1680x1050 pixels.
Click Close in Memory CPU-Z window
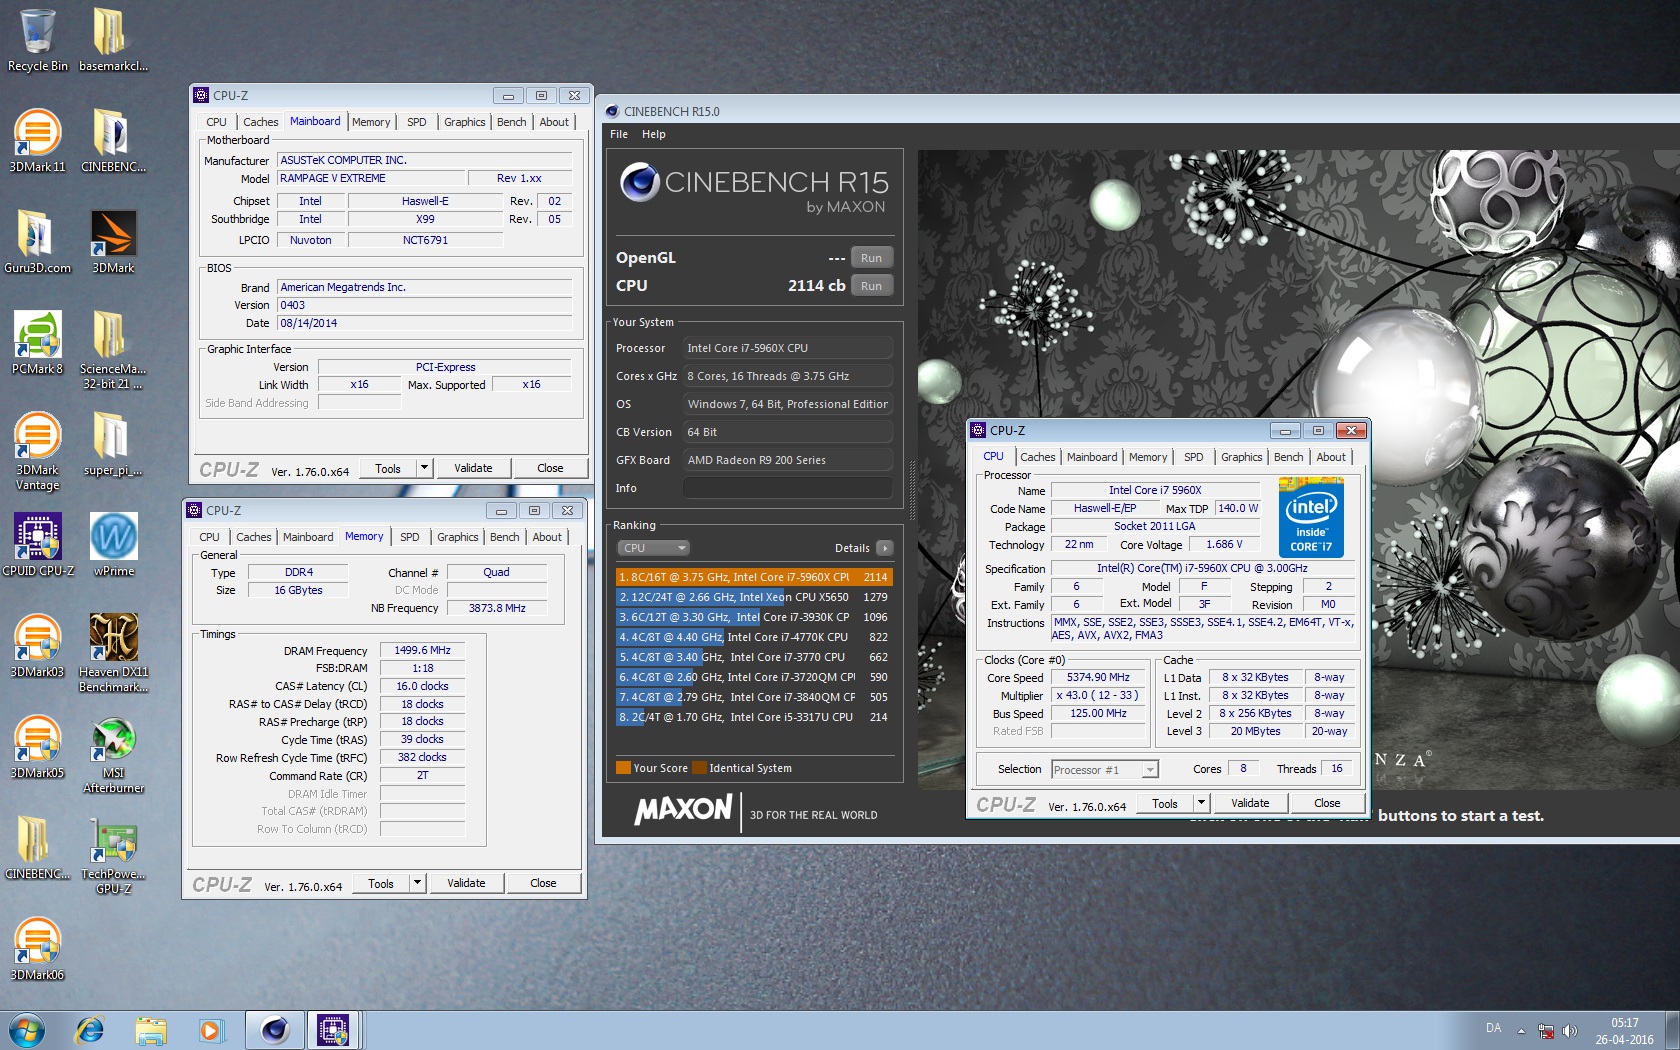[x=543, y=883]
